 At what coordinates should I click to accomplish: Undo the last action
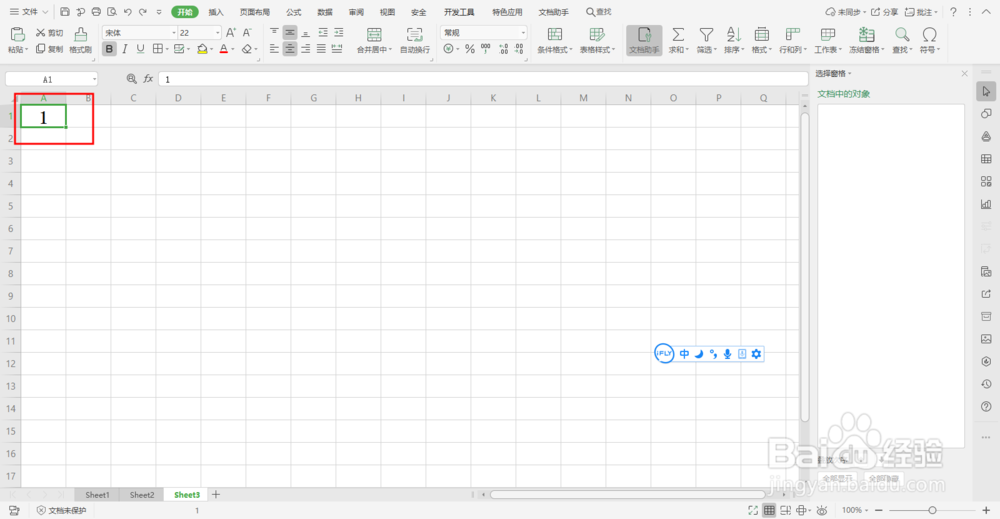coord(128,11)
